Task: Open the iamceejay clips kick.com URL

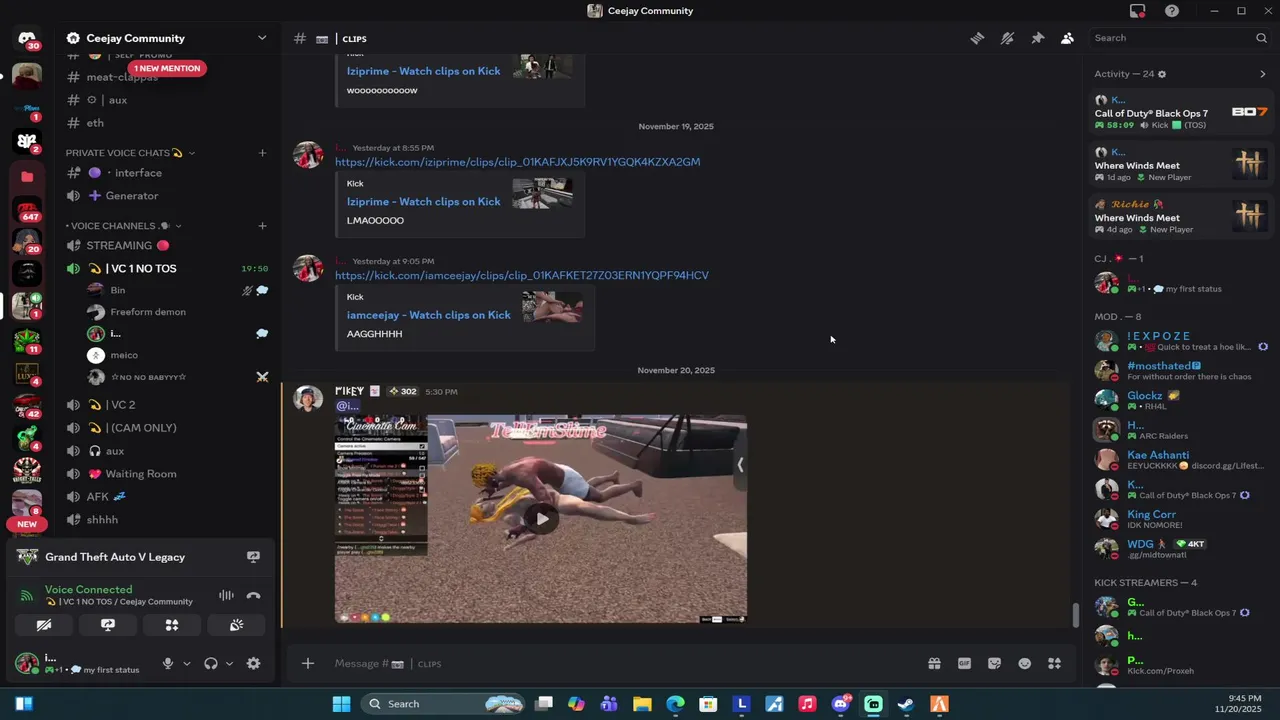Action: coord(521,275)
